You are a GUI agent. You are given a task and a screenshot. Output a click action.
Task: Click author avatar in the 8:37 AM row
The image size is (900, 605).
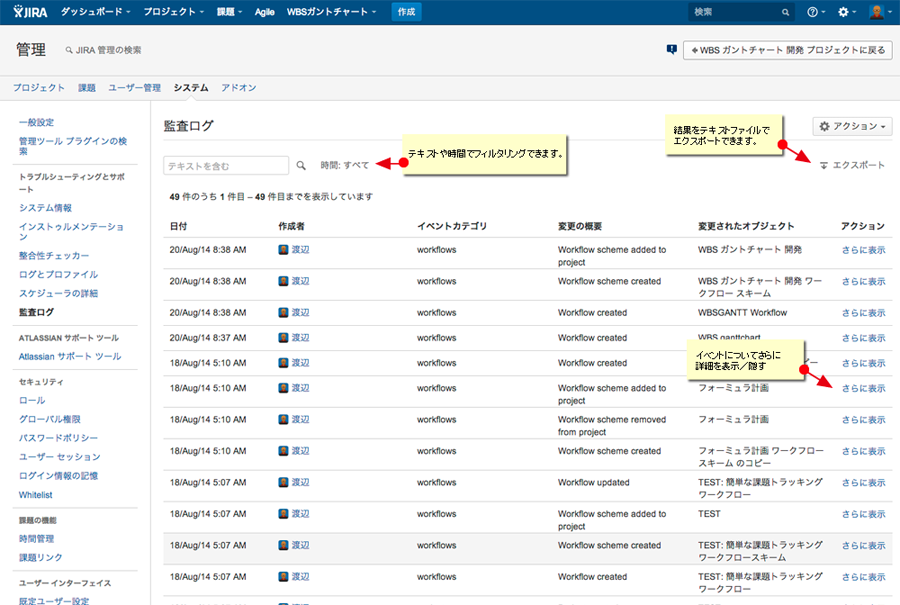click(283, 338)
